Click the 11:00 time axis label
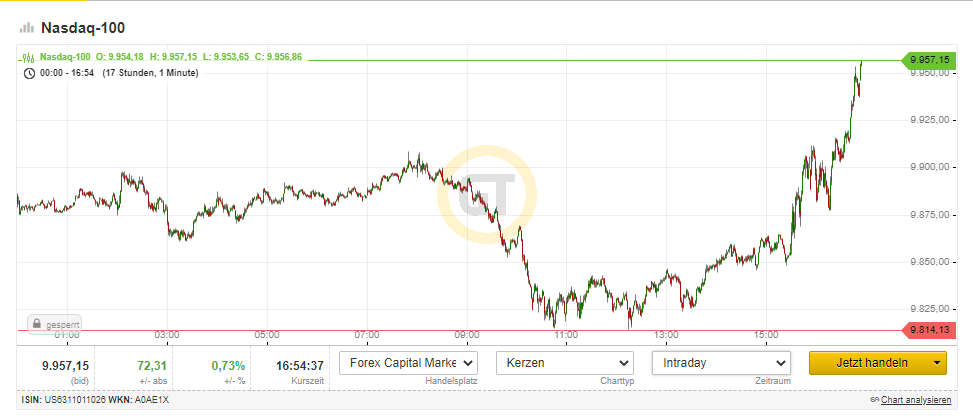Image resolution: width=973 pixels, height=416 pixels. [x=566, y=335]
